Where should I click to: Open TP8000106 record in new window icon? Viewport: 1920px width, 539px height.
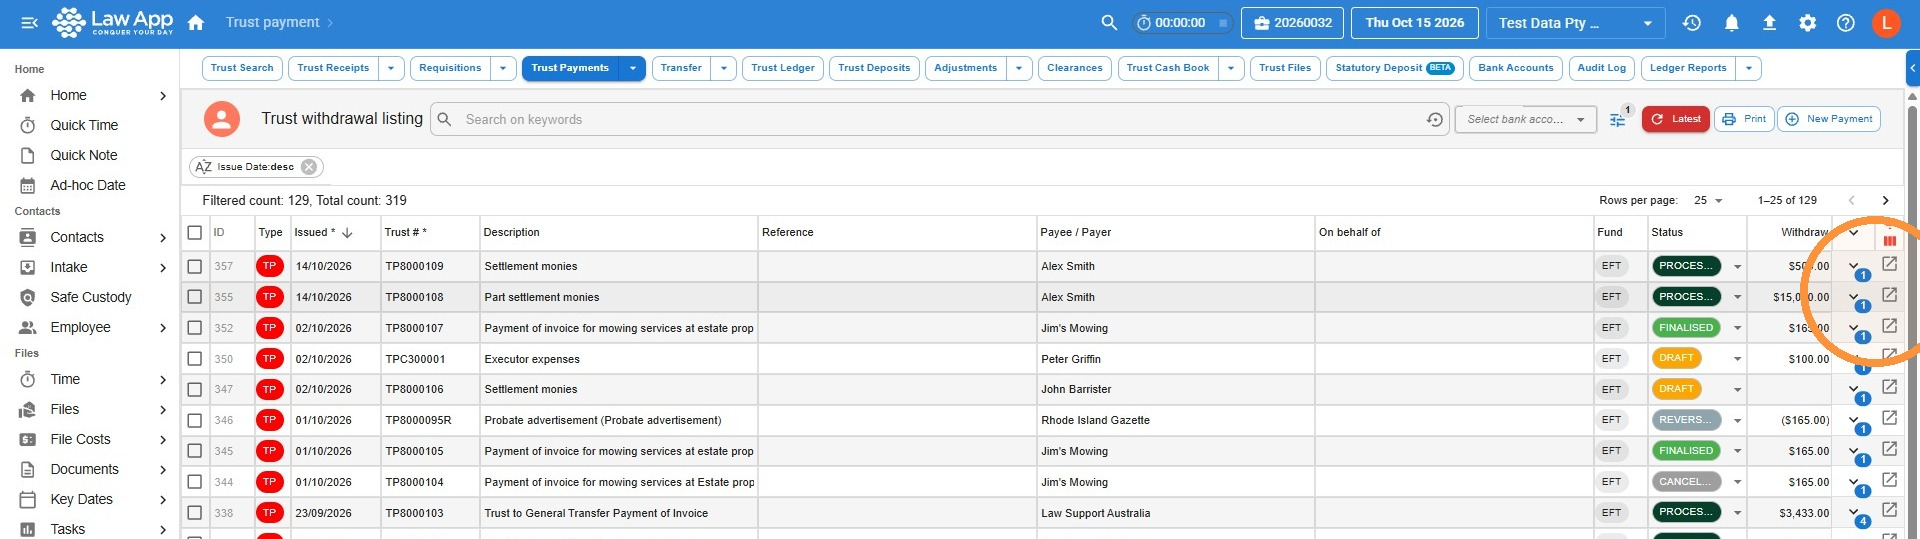[1889, 387]
